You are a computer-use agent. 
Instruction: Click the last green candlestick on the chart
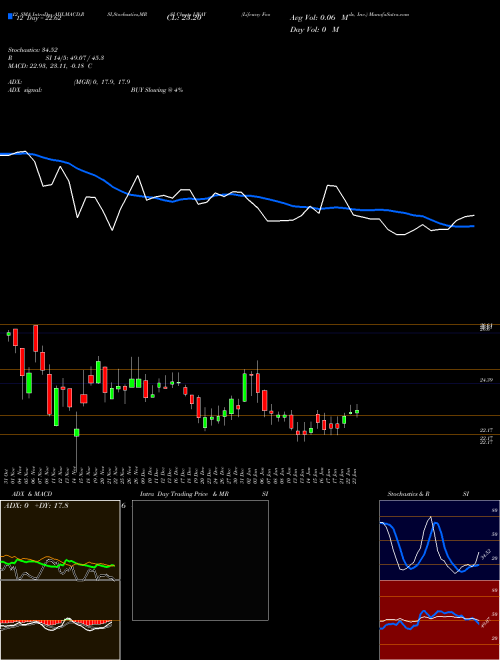(x=357, y=411)
